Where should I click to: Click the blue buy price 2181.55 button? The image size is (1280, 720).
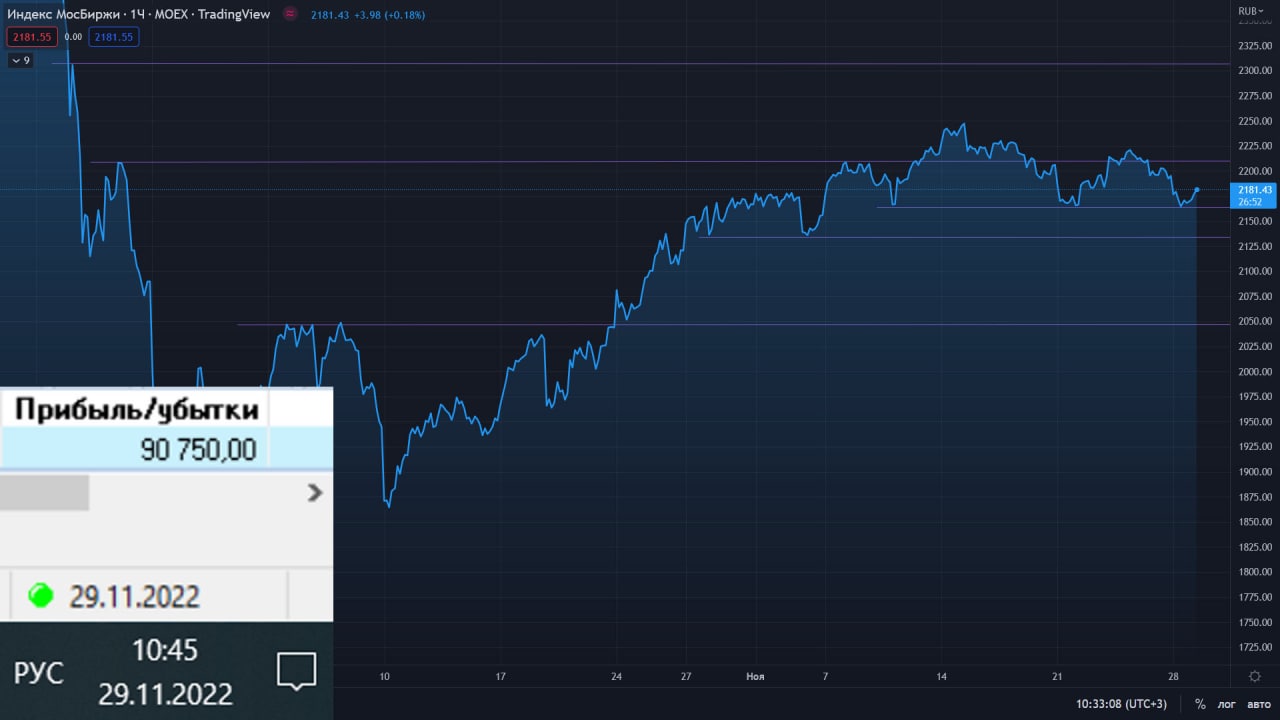(x=113, y=37)
